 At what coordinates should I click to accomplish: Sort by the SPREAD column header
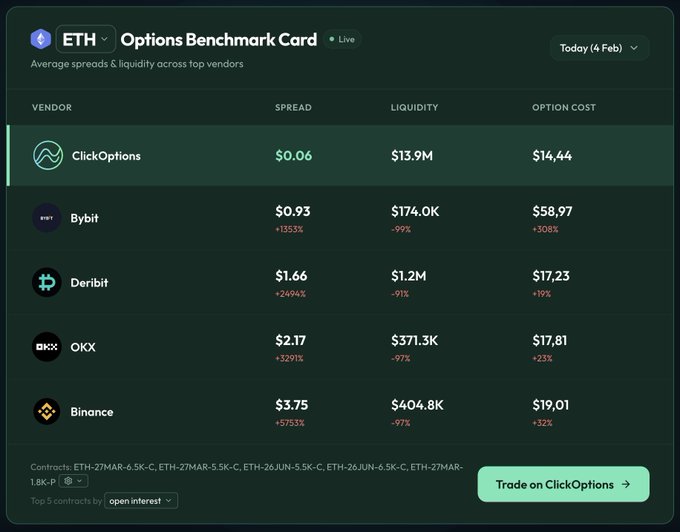pyautogui.click(x=293, y=108)
